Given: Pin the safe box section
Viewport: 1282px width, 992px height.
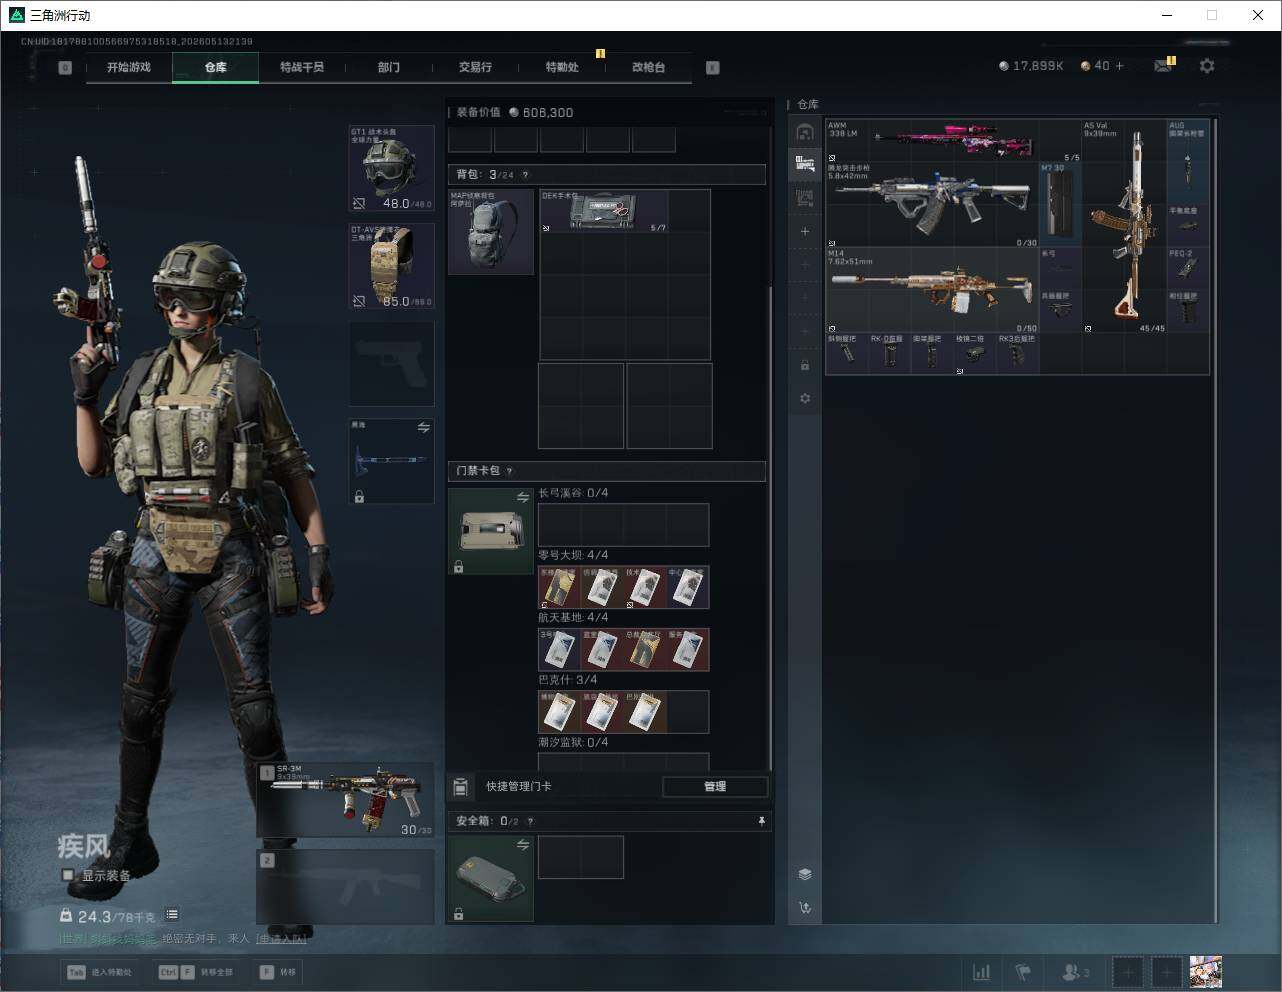Looking at the screenshot, I should (761, 821).
